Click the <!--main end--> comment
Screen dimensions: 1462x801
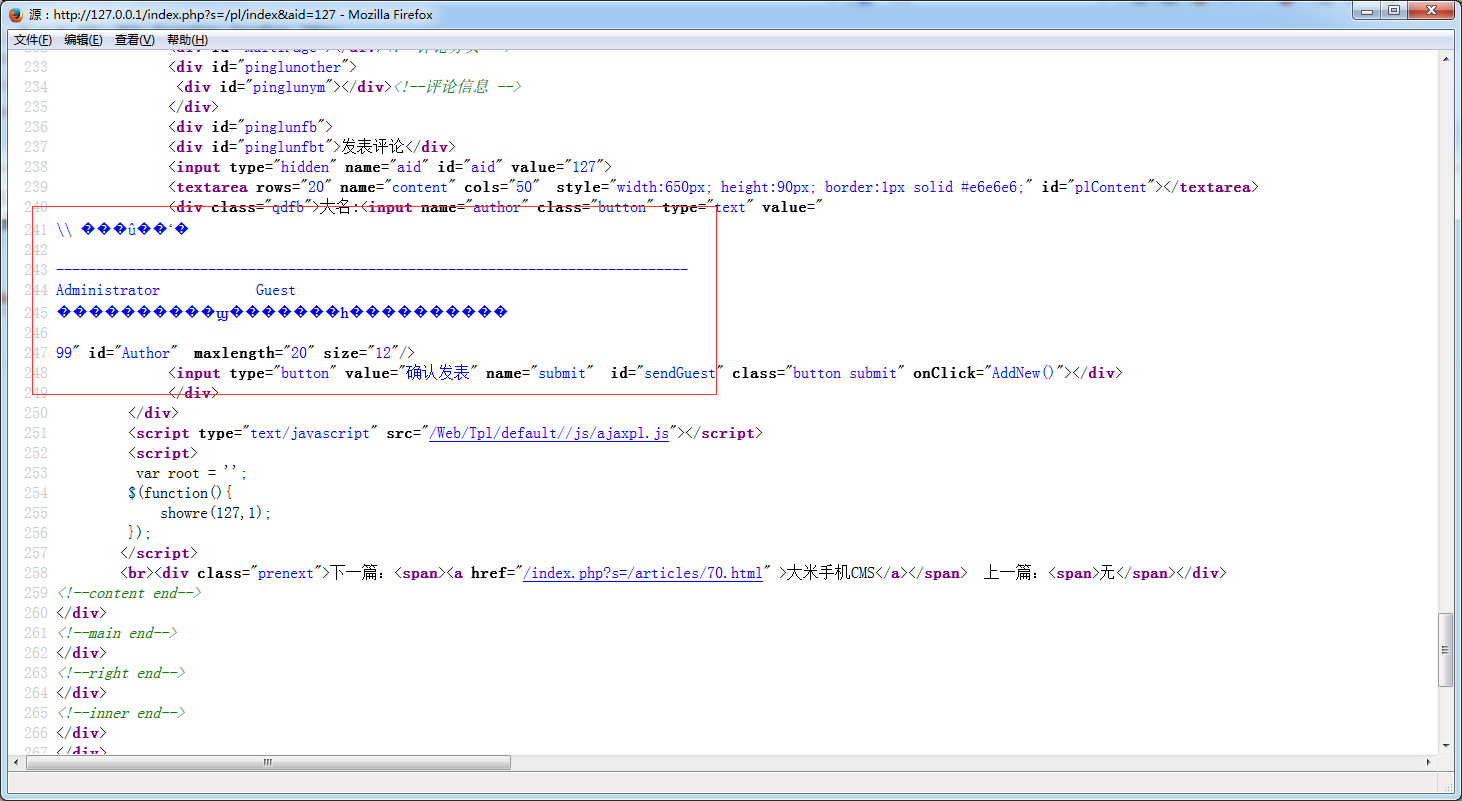(x=118, y=633)
